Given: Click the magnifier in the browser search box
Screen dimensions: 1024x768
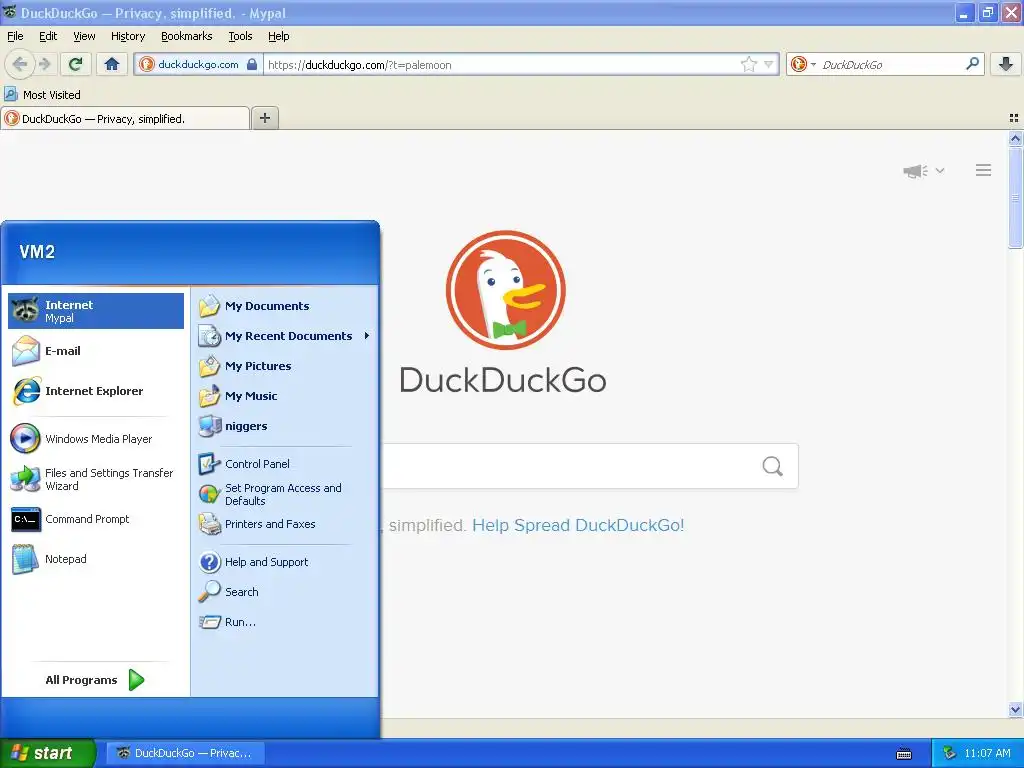Looking at the screenshot, I should pos(972,63).
